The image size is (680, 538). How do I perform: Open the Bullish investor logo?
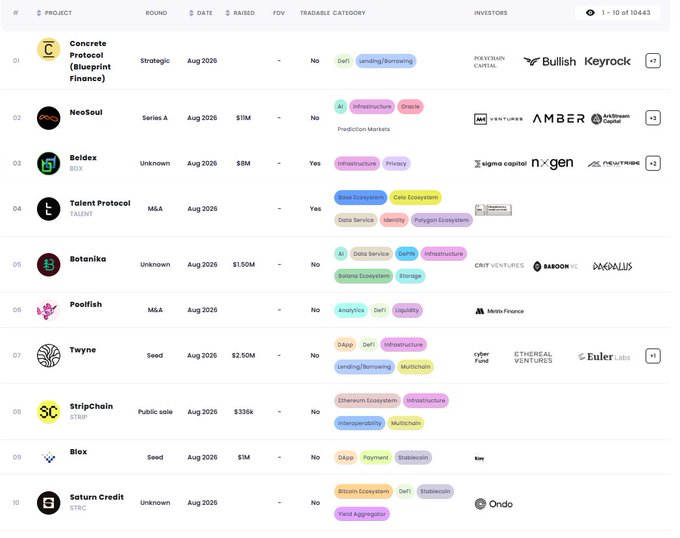point(549,62)
